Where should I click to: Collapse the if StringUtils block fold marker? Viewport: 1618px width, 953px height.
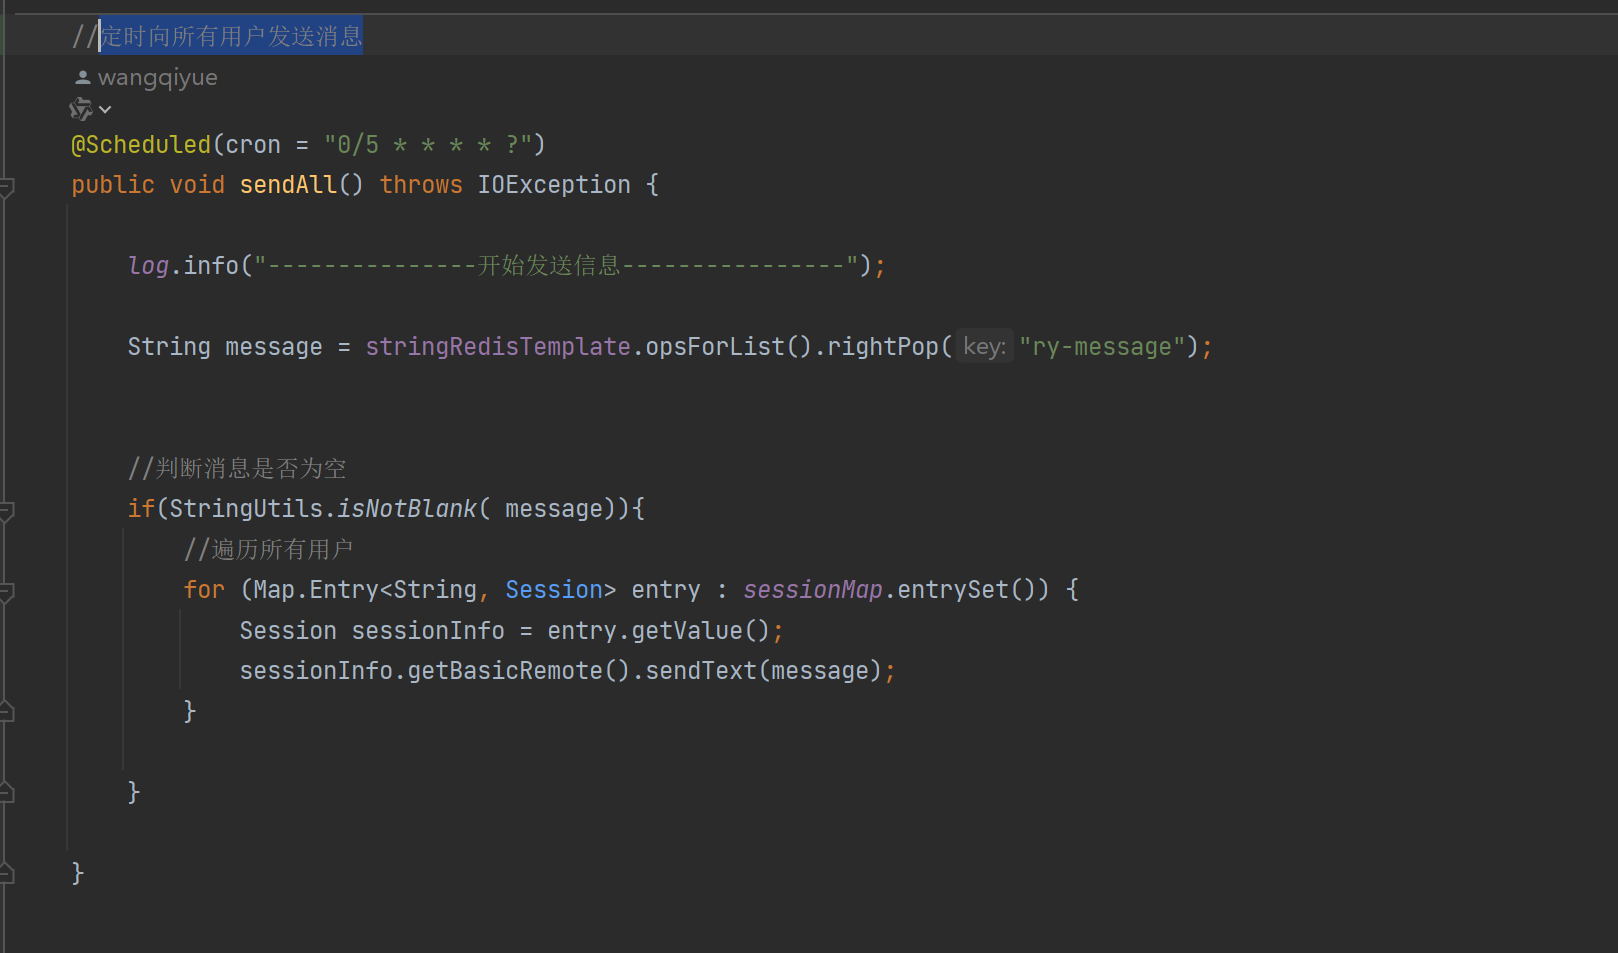(x=7, y=510)
